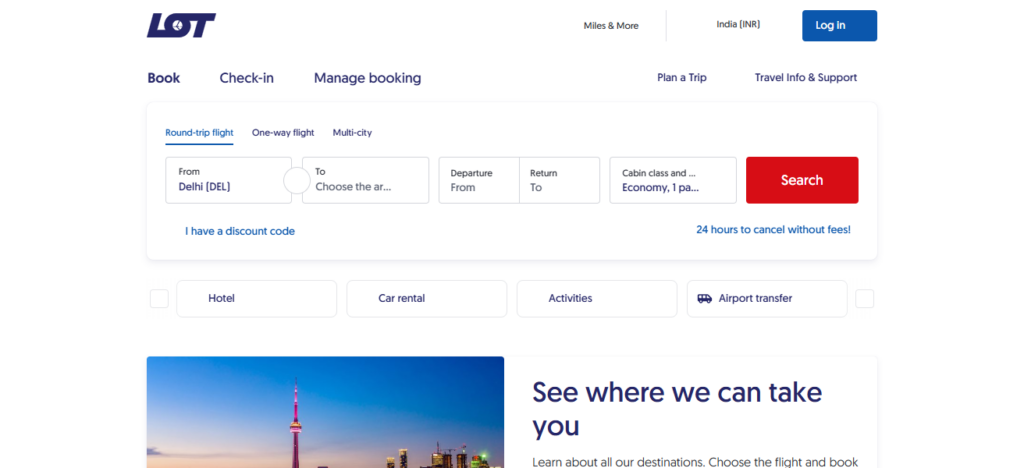The image size is (1024, 468).
Task: Click the To arrival airport field
Action: tap(366, 180)
